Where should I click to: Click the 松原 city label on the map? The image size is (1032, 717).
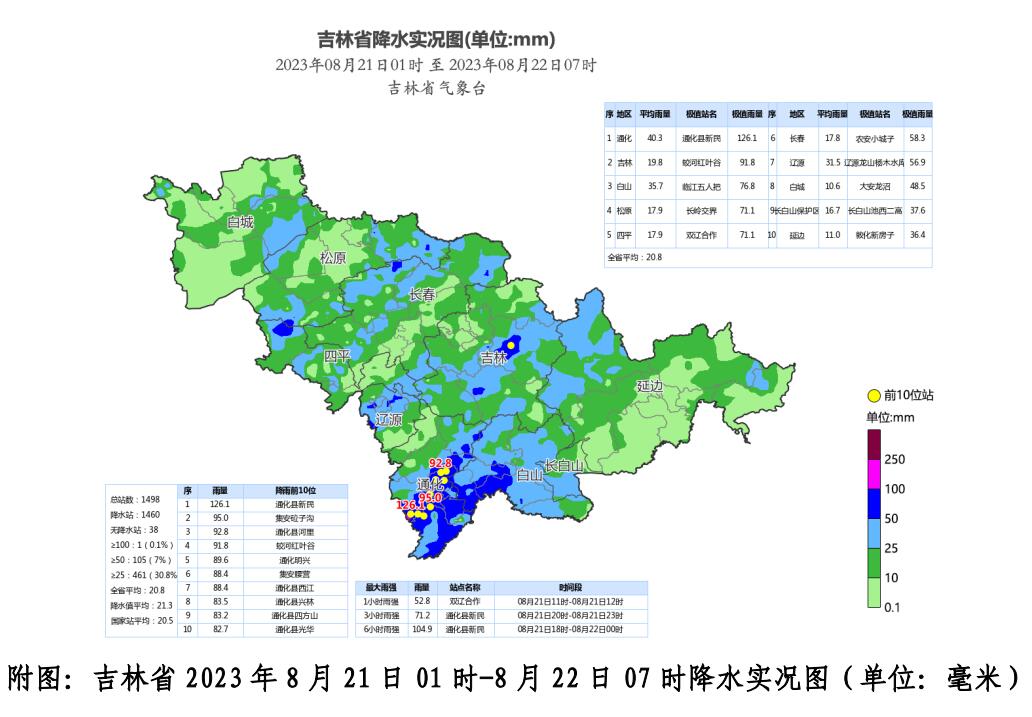[333, 258]
